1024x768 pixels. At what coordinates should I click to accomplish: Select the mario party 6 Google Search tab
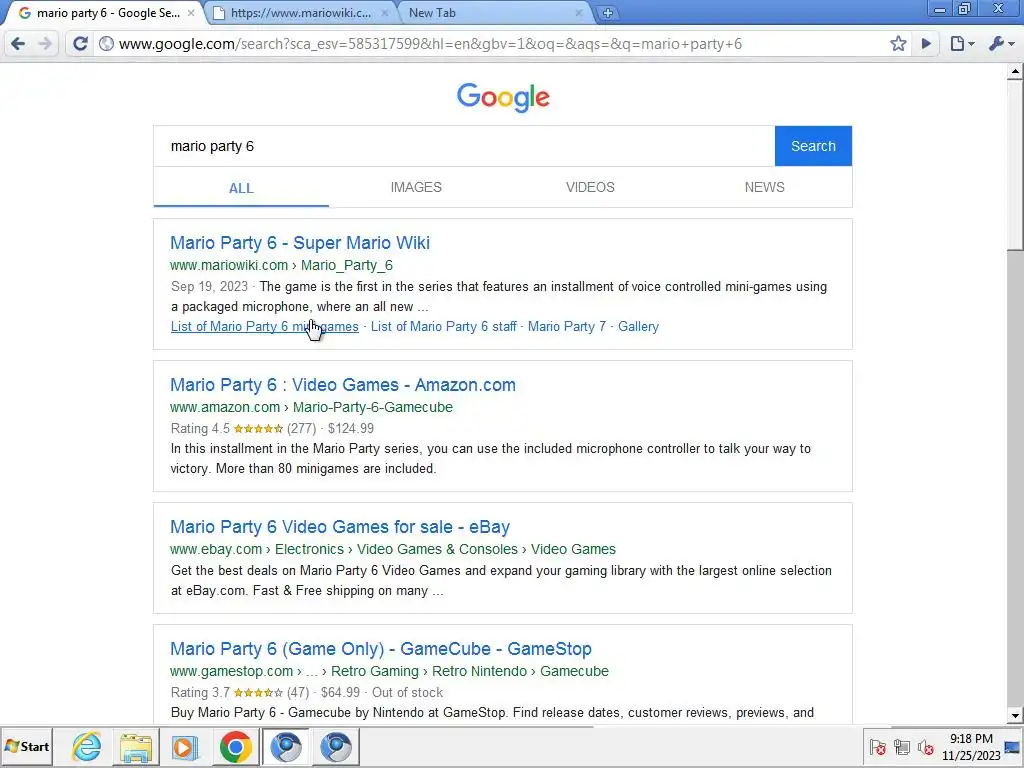tap(104, 12)
